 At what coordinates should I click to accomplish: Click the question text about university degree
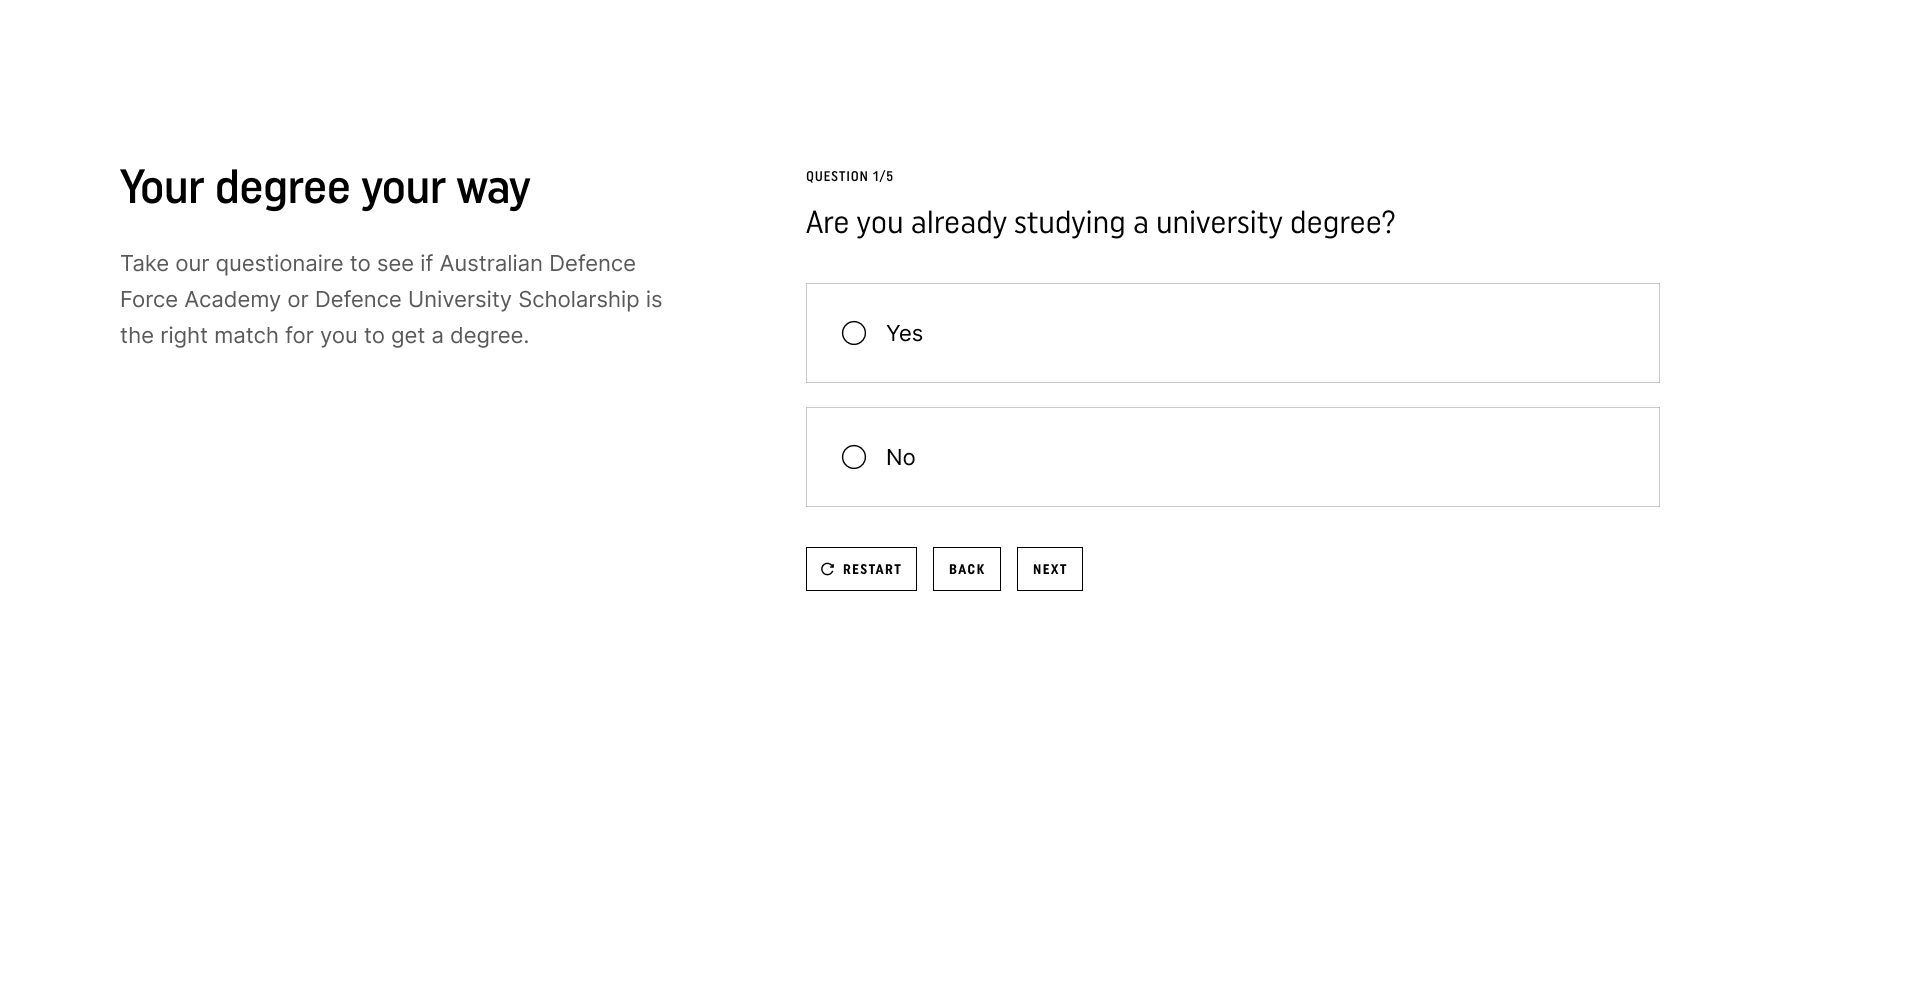[x=1100, y=222]
